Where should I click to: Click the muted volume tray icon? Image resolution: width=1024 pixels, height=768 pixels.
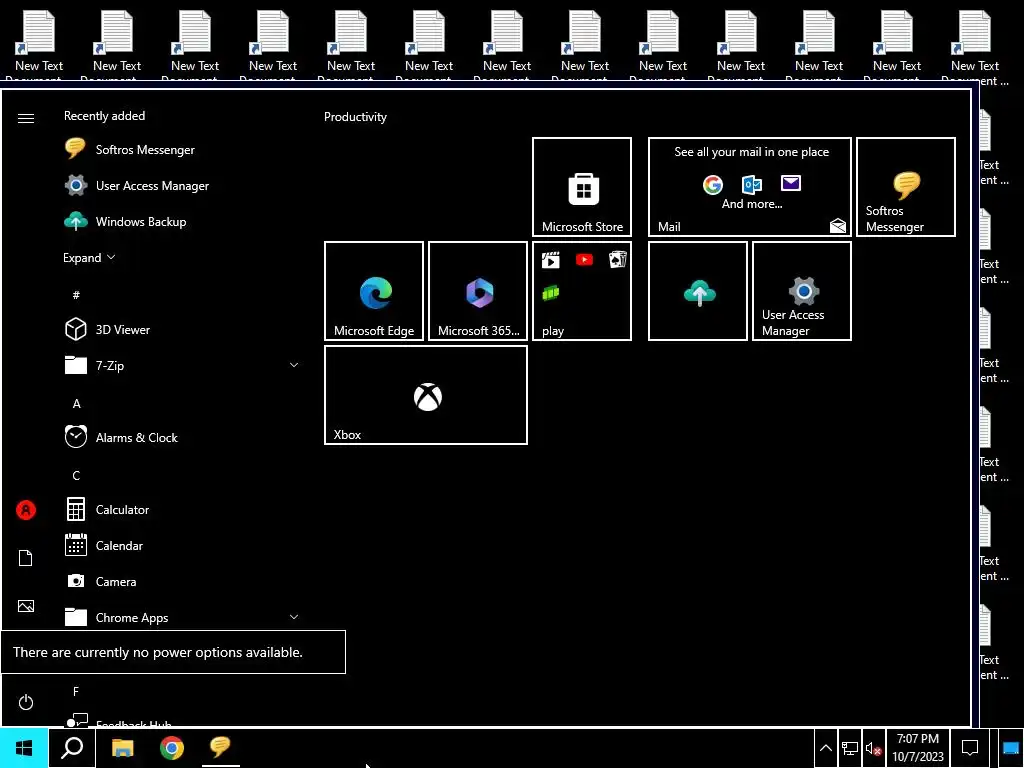[873, 749]
